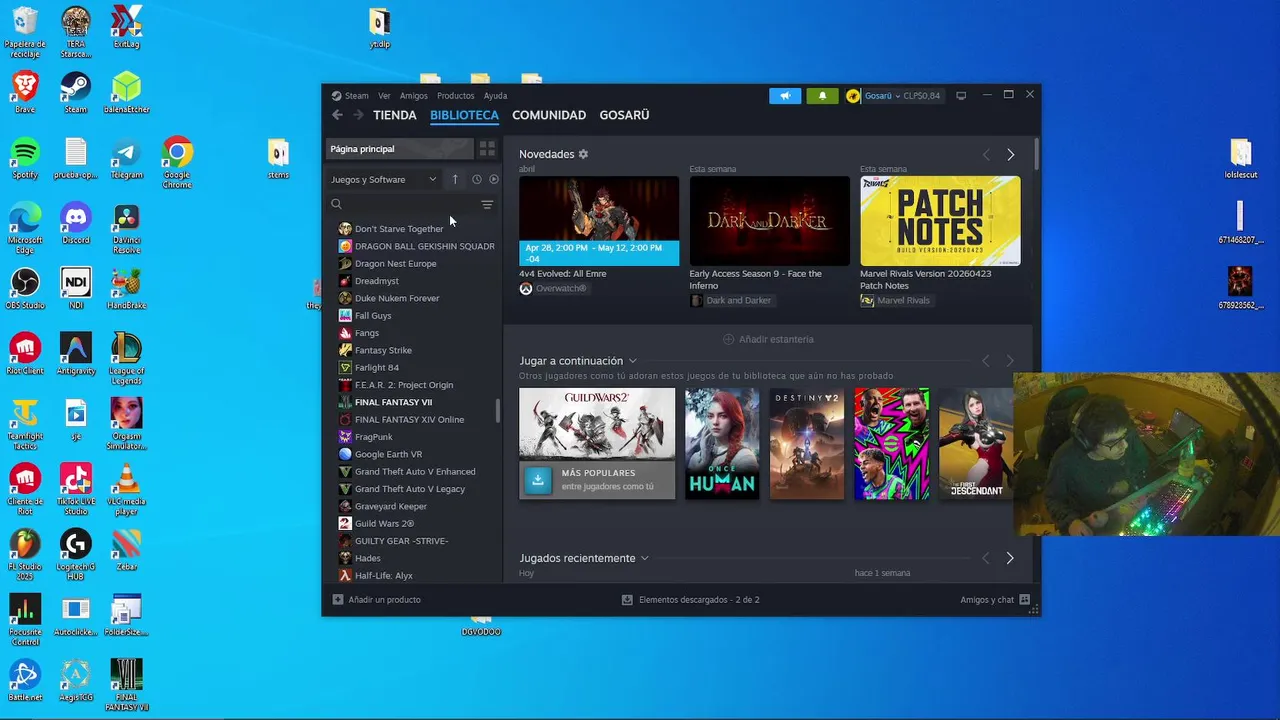The height and width of the screenshot is (720, 1280).
Task: Open the Novedades settings gear
Action: click(583, 154)
